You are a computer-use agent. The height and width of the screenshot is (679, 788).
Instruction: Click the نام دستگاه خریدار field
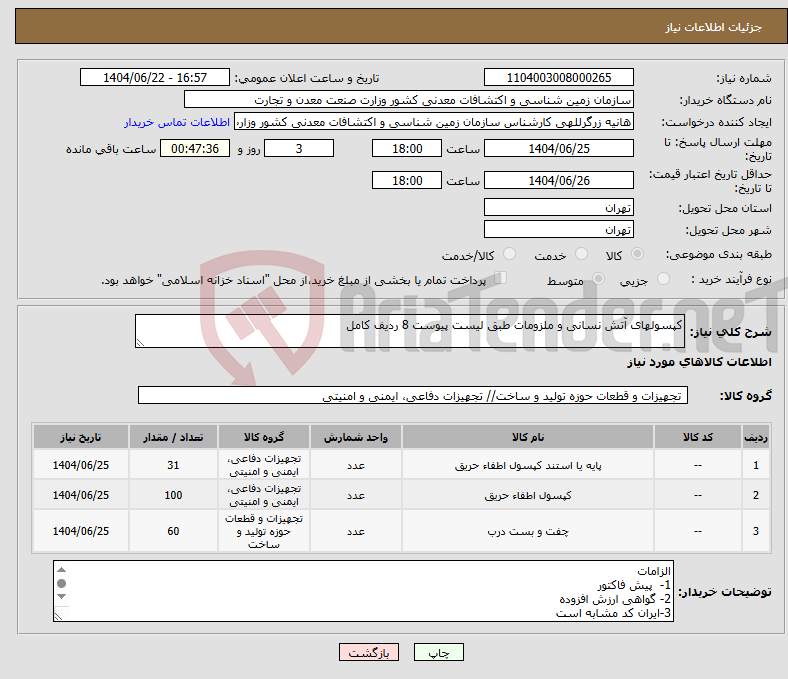coord(409,100)
